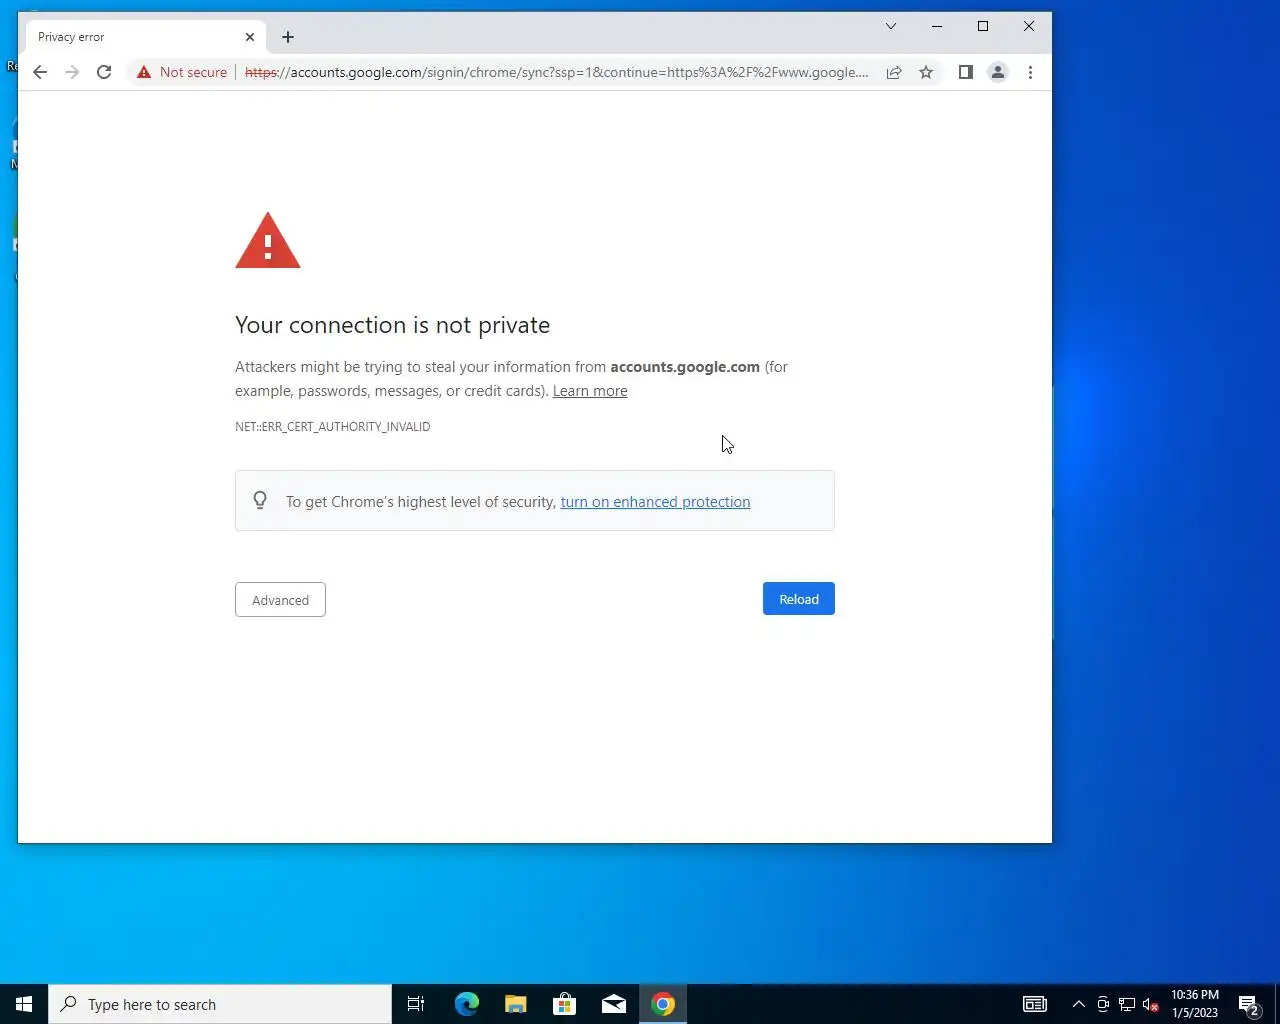Close the Privacy error tab
1280x1024 pixels.
(250, 37)
